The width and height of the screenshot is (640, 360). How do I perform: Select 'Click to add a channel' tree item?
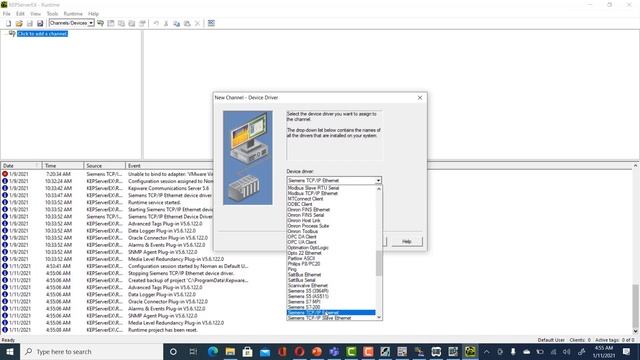pyautogui.click(x=42, y=33)
